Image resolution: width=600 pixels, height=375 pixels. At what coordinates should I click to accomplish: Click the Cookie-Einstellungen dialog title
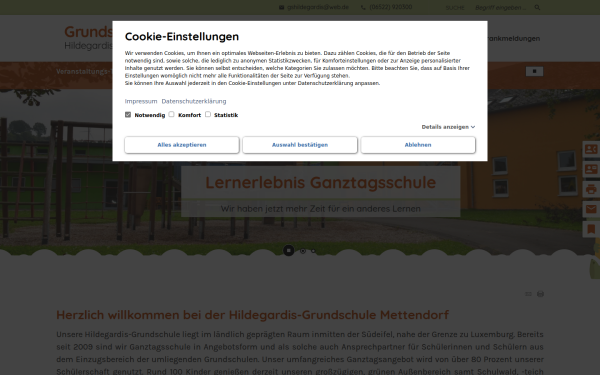point(182,36)
